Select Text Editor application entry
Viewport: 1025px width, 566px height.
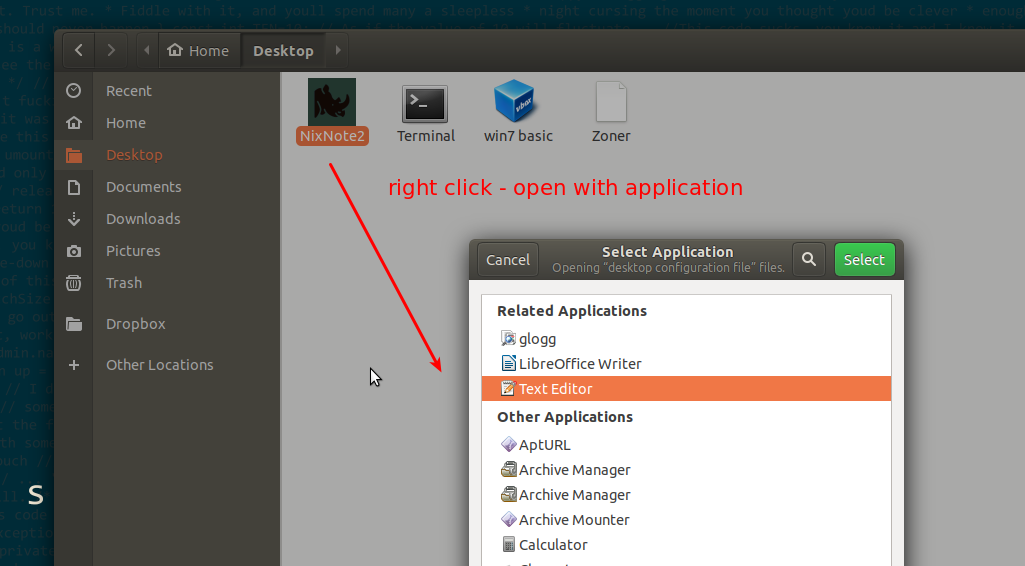click(x=555, y=389)
